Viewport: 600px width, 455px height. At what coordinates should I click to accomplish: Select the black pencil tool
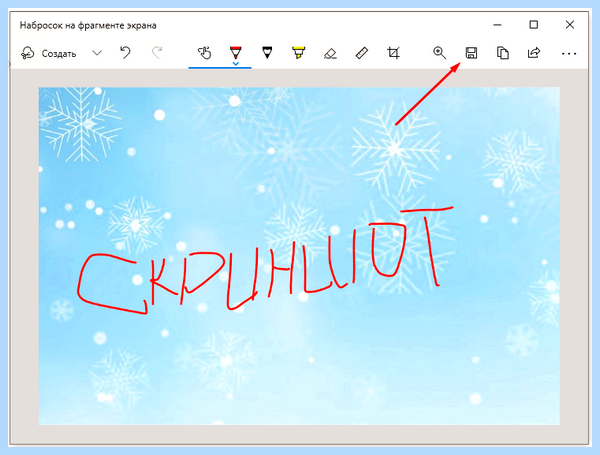[267, 53]
